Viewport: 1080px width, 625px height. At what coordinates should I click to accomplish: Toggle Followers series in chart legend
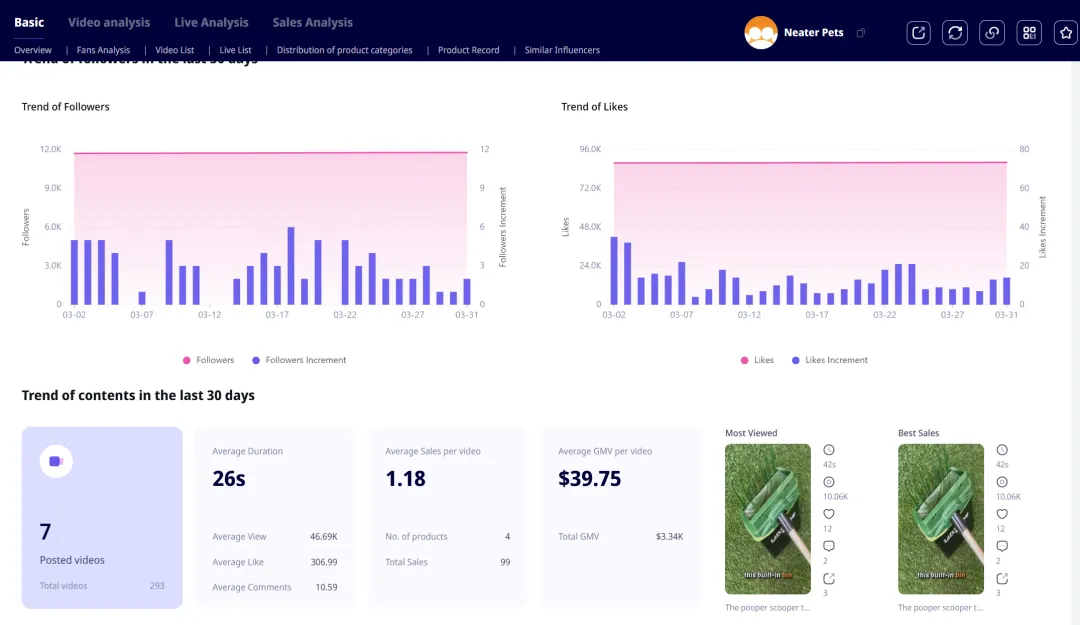(208, 360)
